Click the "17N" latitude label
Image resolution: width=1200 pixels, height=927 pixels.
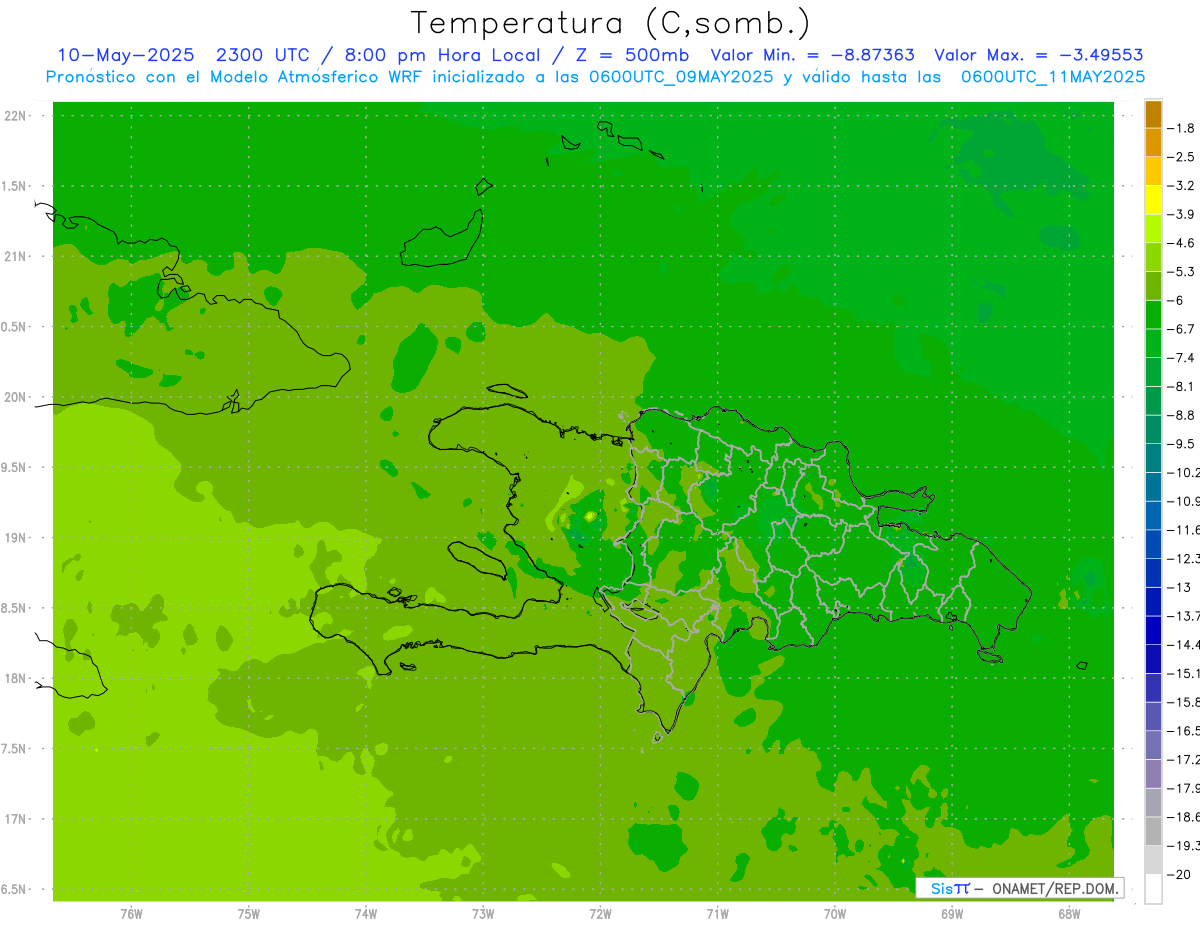(16, 819)
